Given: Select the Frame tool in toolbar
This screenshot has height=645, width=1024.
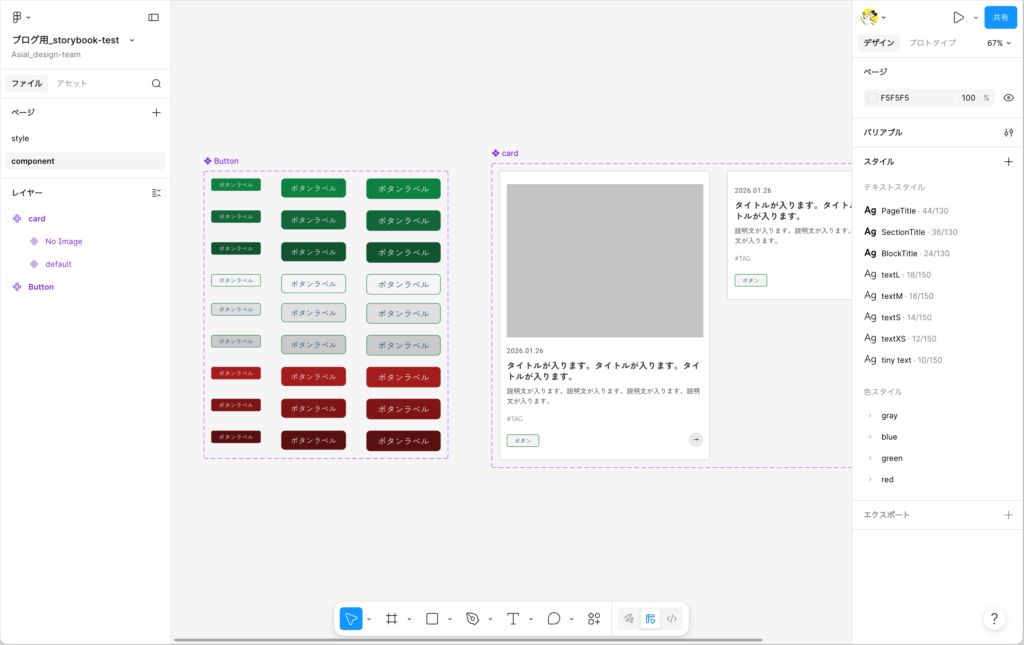Looking at the screenshot, I should click(392, 619).
